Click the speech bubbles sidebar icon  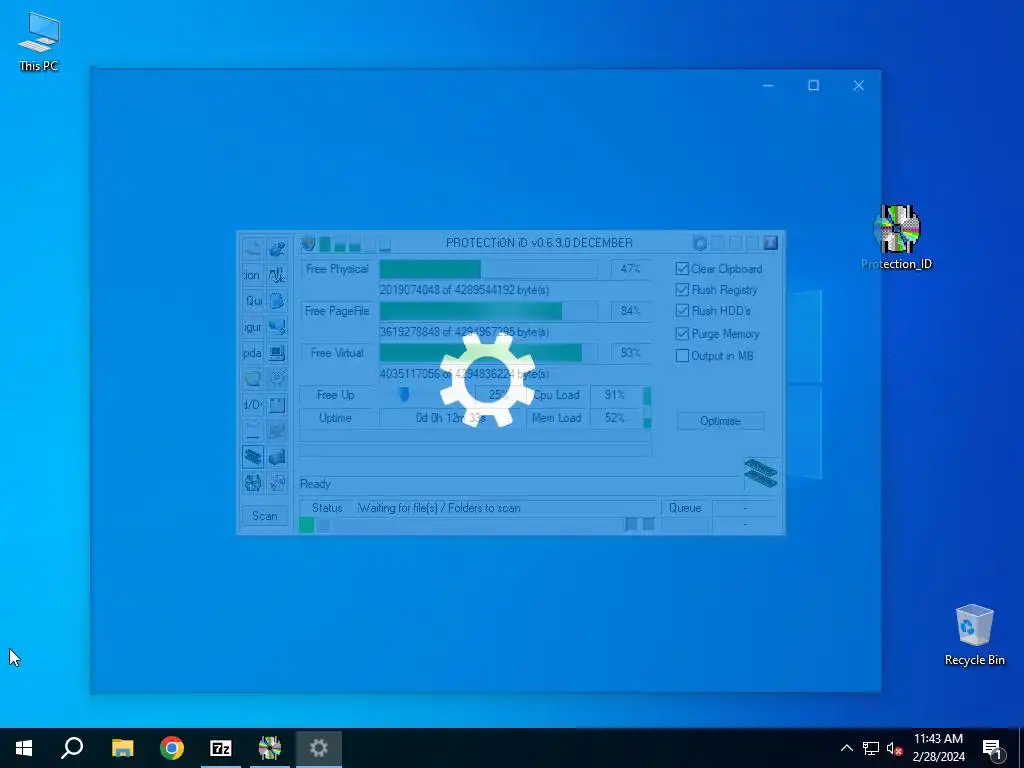point(277,327)
